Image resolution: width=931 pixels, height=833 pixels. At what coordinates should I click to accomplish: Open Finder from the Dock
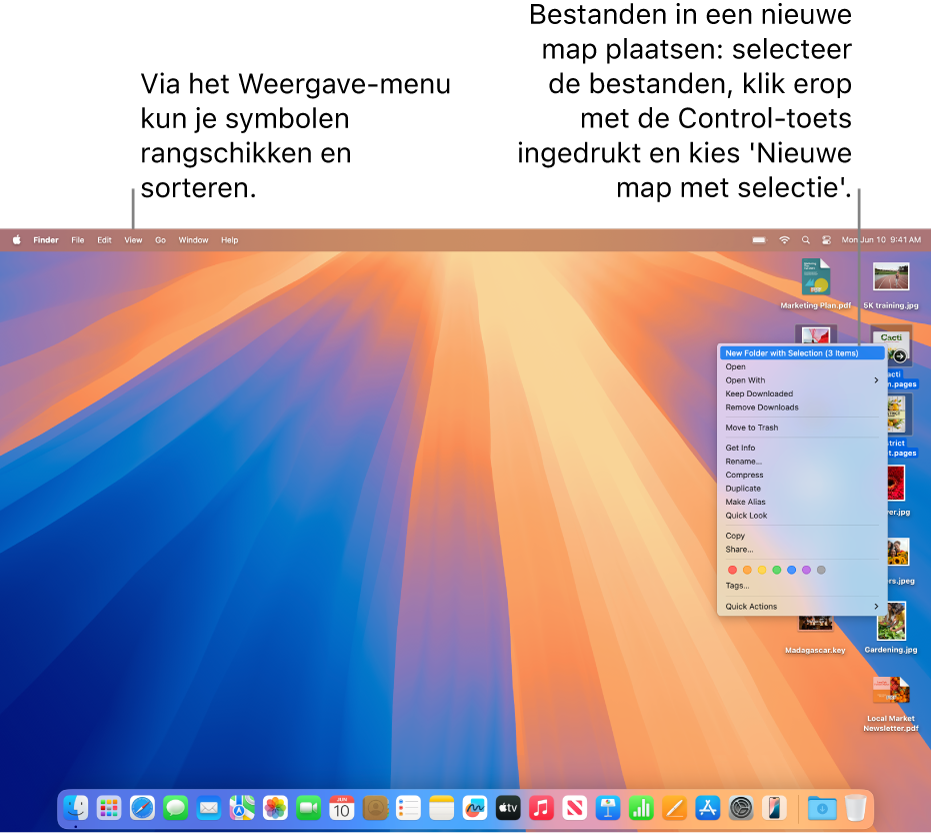pos(76,808)
